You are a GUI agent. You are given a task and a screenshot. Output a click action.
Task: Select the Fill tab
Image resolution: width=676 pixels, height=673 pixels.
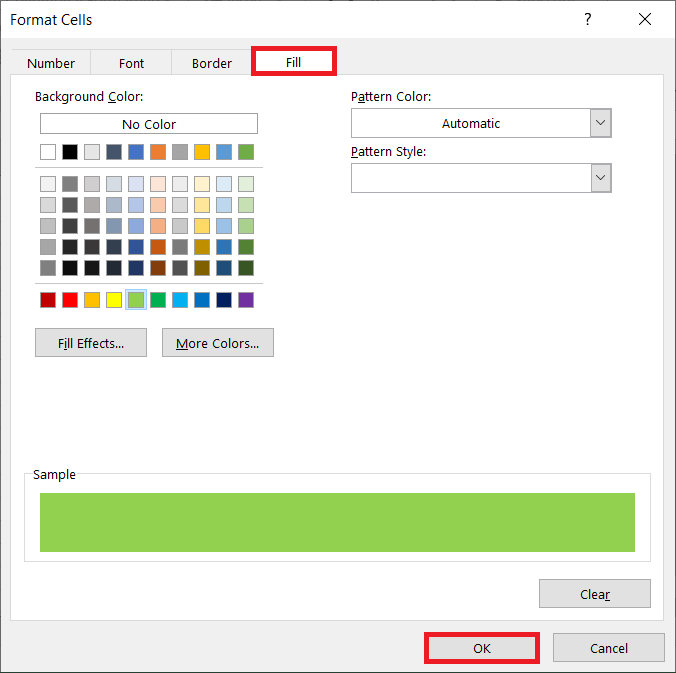pos(294,62)
